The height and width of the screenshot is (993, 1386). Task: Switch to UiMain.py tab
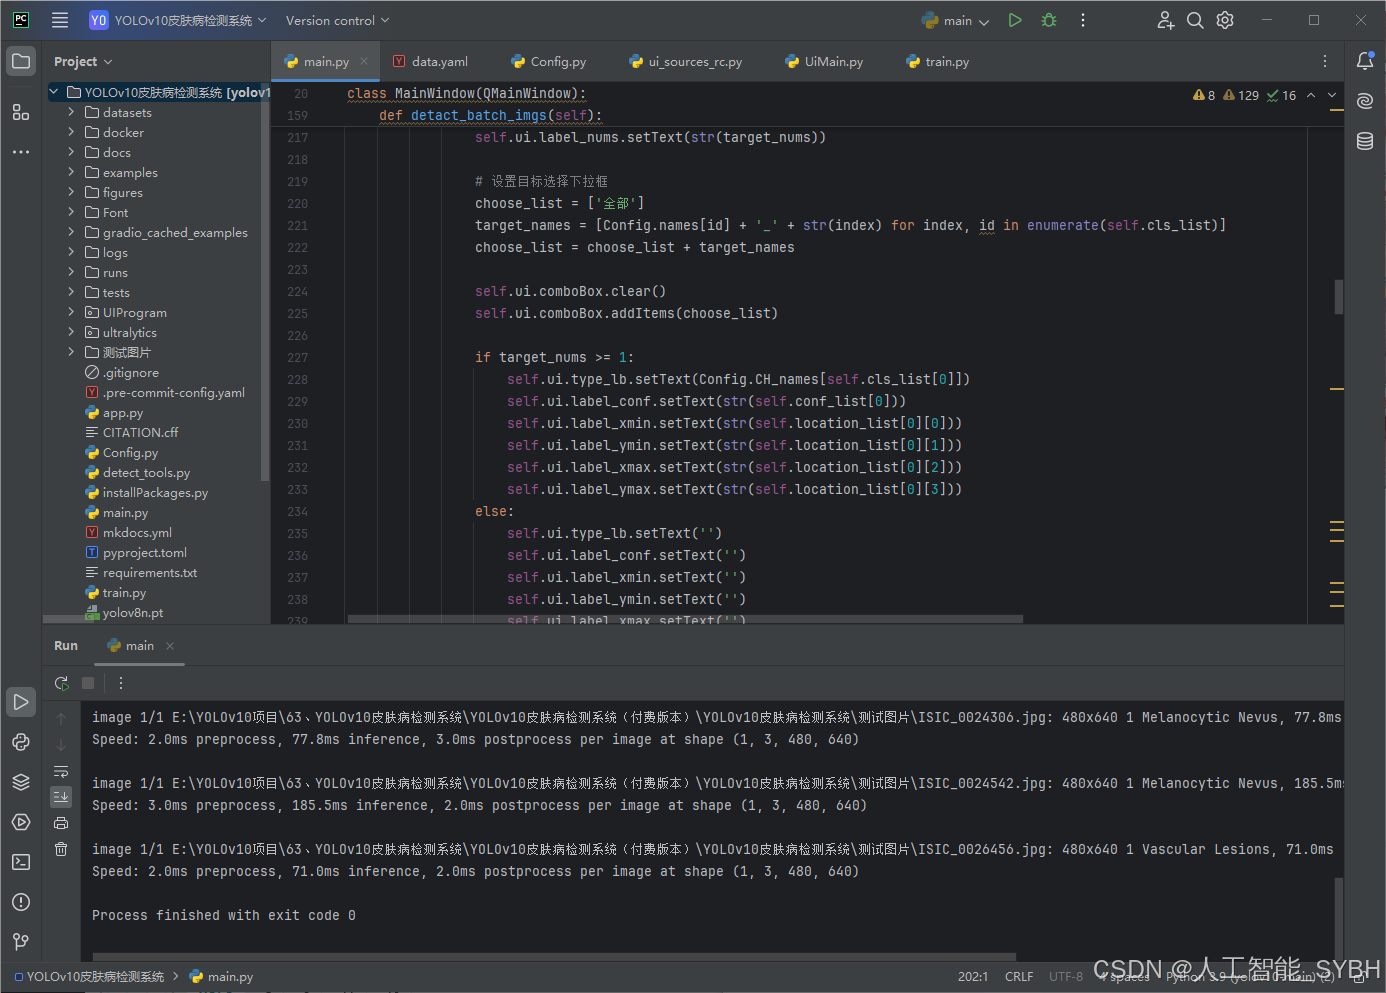click(824, 61)
